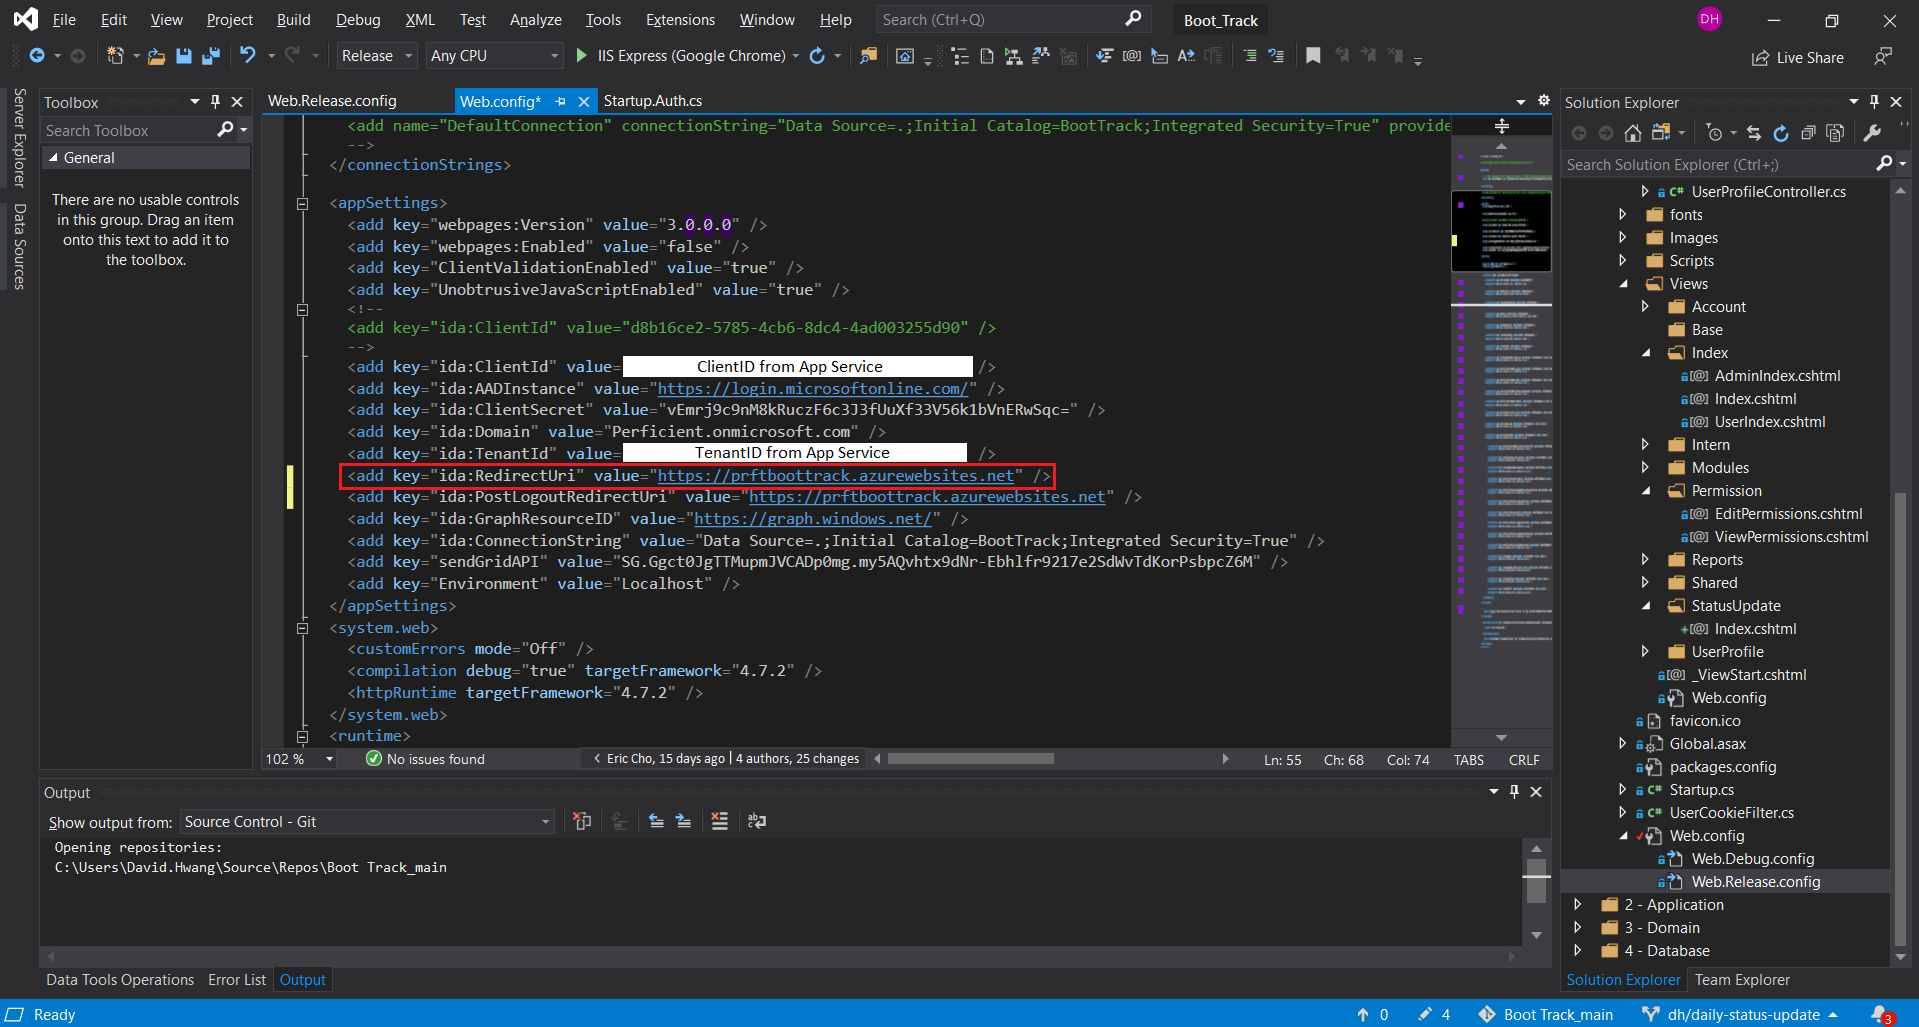
Task: Toggle word wrap in the Output panel
Action: pyautogui.click(x=757, y=821)
